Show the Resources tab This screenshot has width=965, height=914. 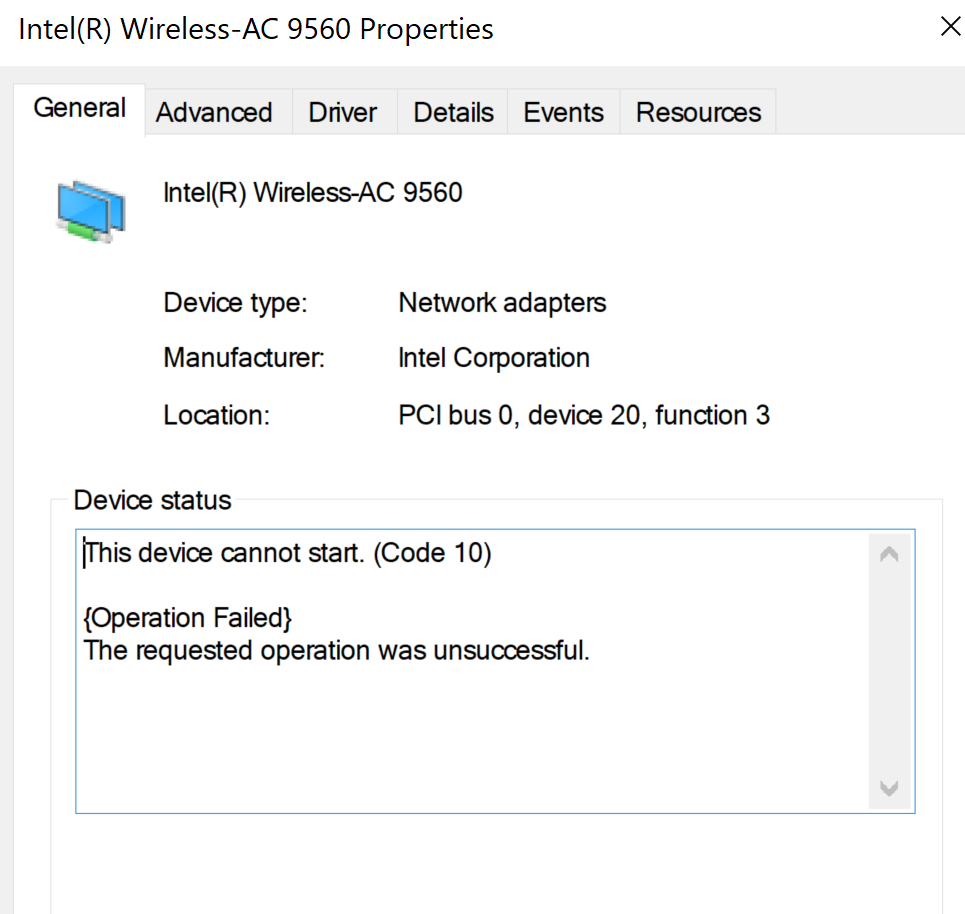[x=699, y=113]
